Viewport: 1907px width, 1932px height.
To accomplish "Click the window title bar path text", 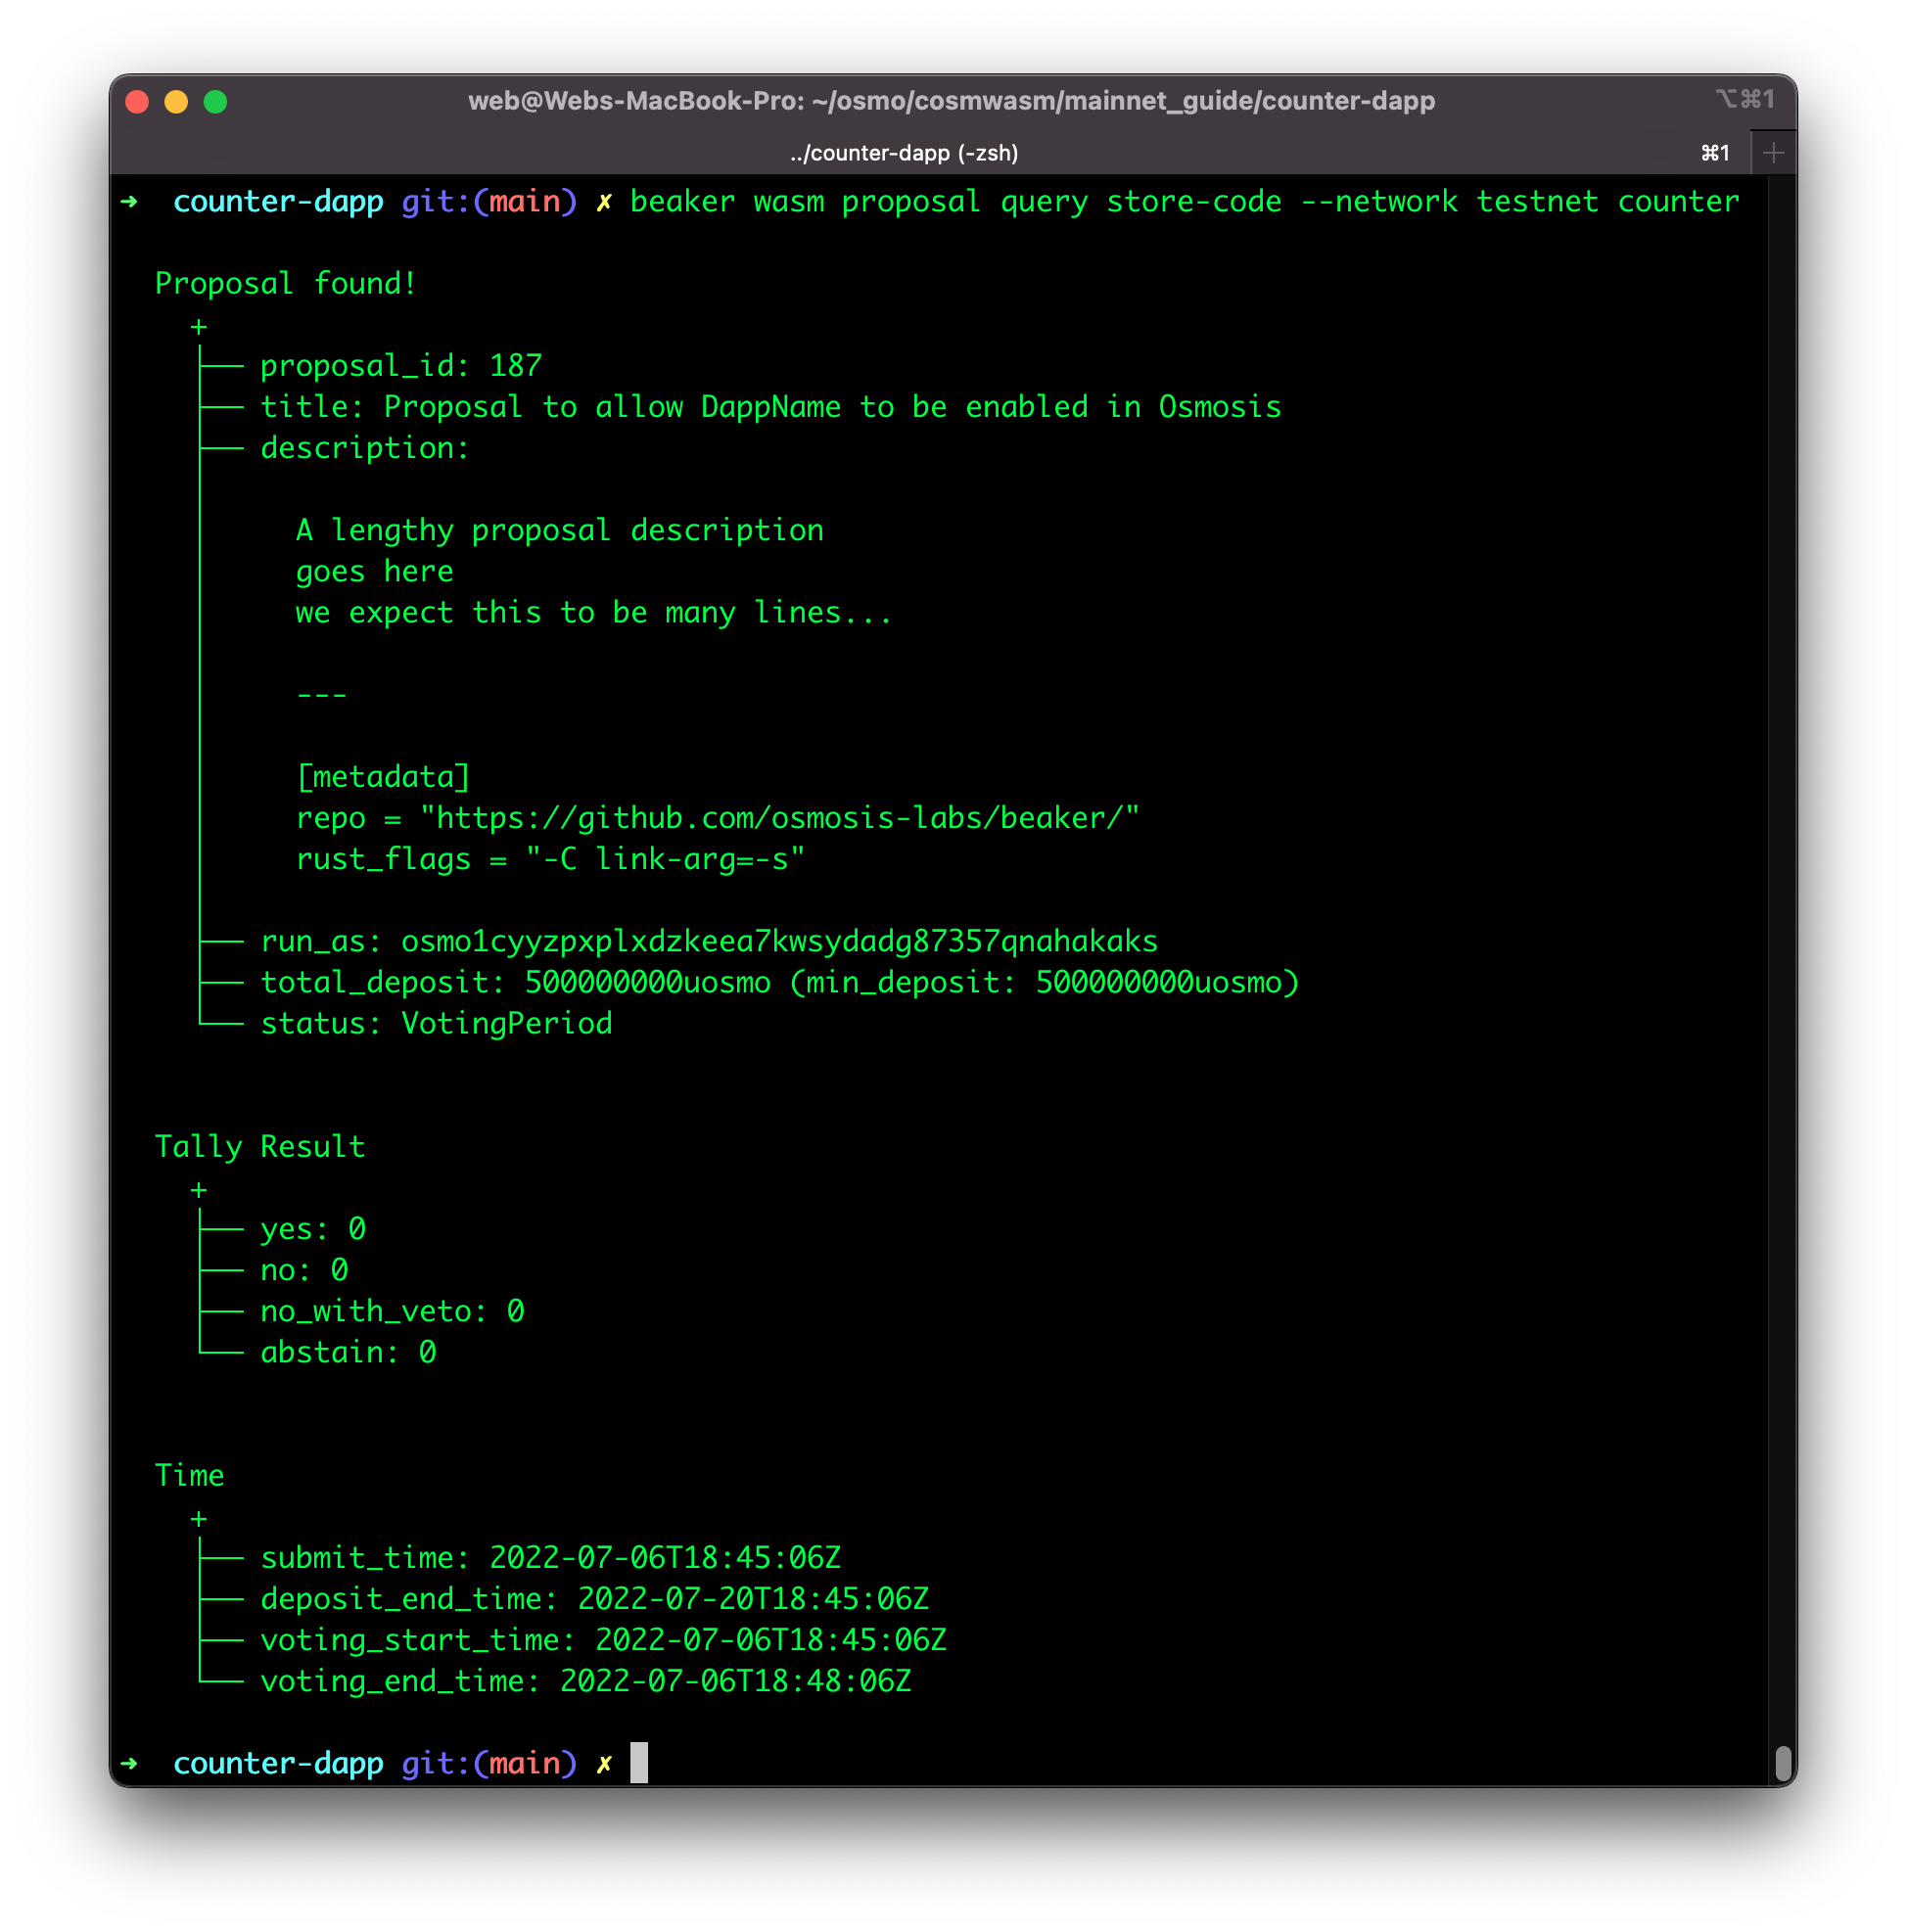I will [951, 101].
